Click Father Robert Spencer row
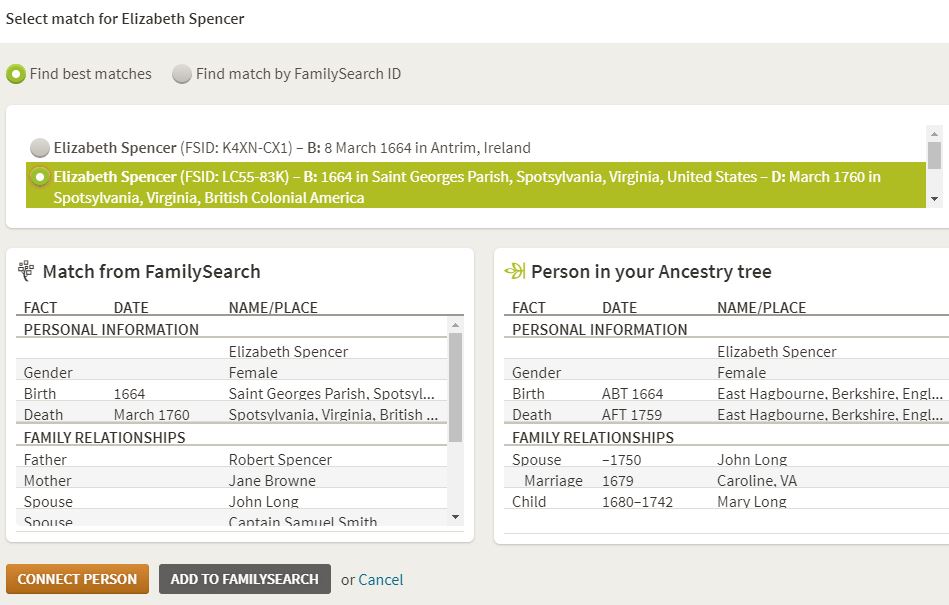 click(230, 460)
